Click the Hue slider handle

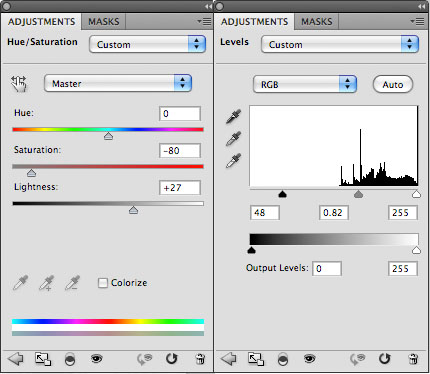click(108, 136)
